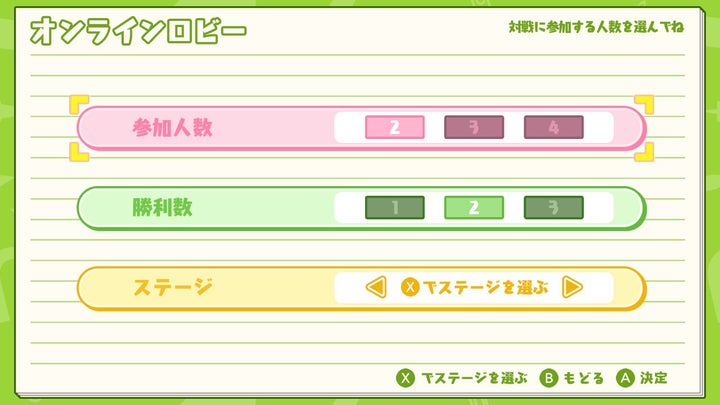Click the B button icon for もどる
Screen dimensions: 720x405
(x=549, y=379)
